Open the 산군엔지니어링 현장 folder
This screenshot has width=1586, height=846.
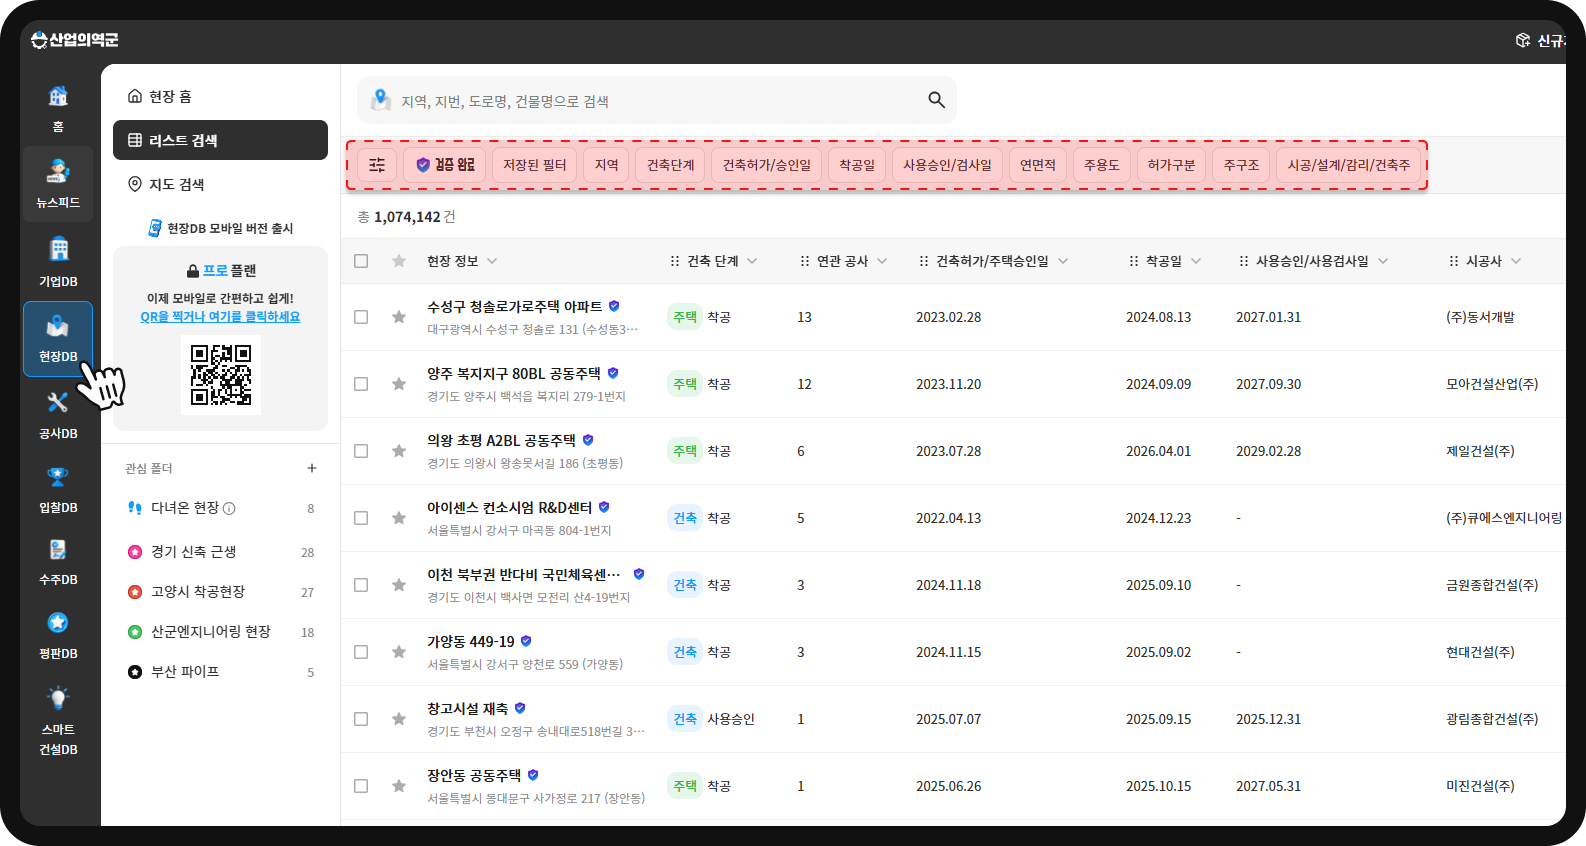pyautogui.click(x=220, y=632)
